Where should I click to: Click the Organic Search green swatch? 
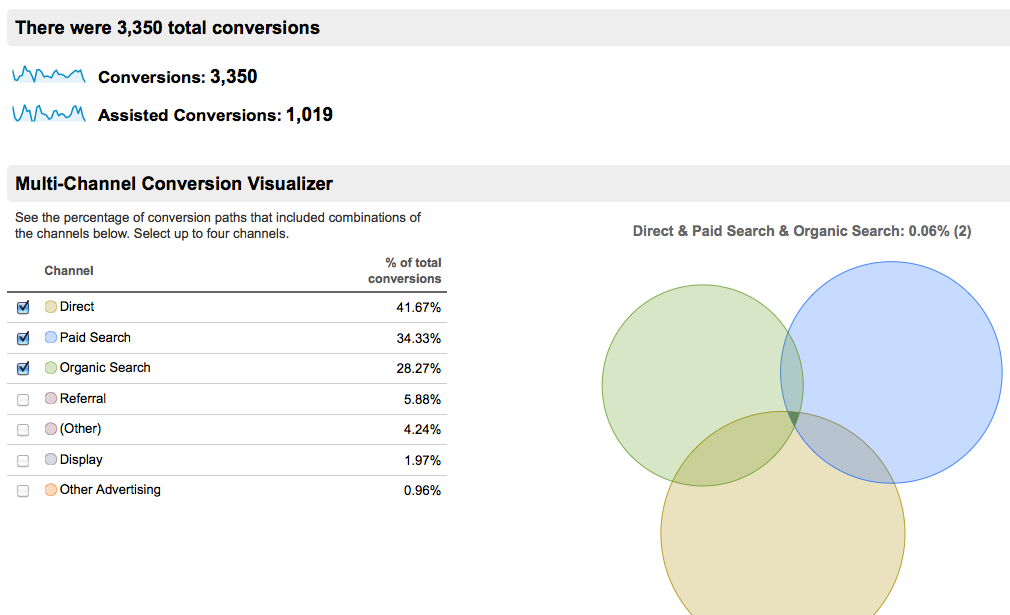[51, 368]
